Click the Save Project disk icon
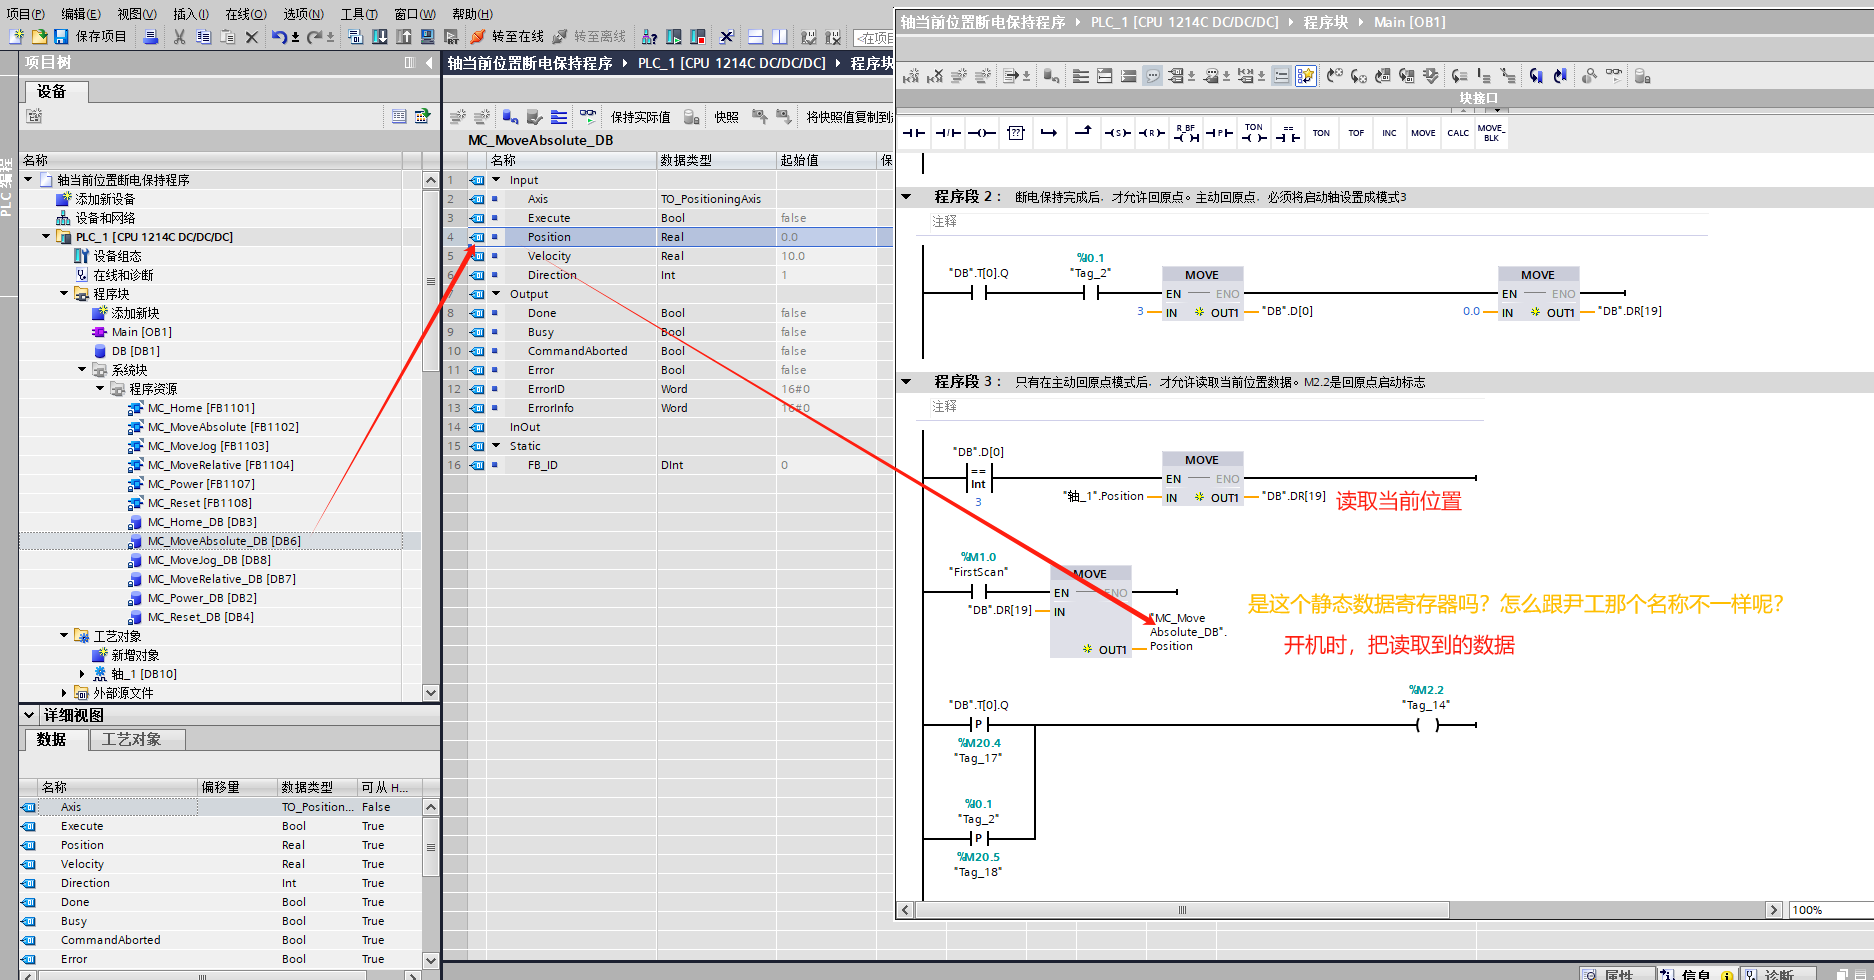The height and width of the screenshot is (980, 1874). point(61,37)
